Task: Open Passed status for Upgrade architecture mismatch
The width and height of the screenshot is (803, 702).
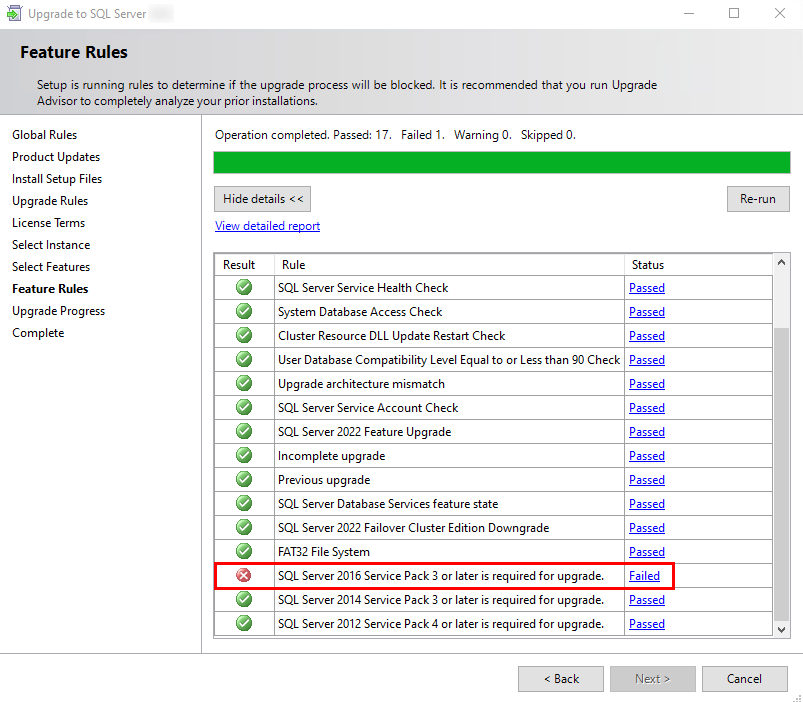Action: pyautogui.click(x=647, y=384)
